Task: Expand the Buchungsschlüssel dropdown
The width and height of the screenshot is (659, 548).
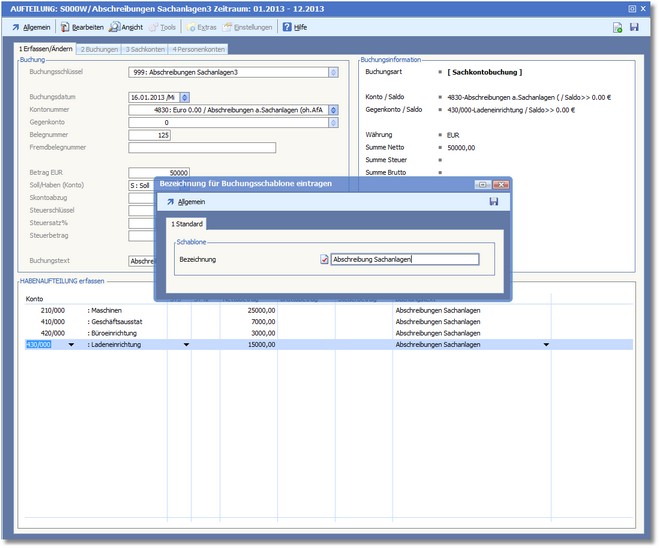Action: tap(332, 72)
